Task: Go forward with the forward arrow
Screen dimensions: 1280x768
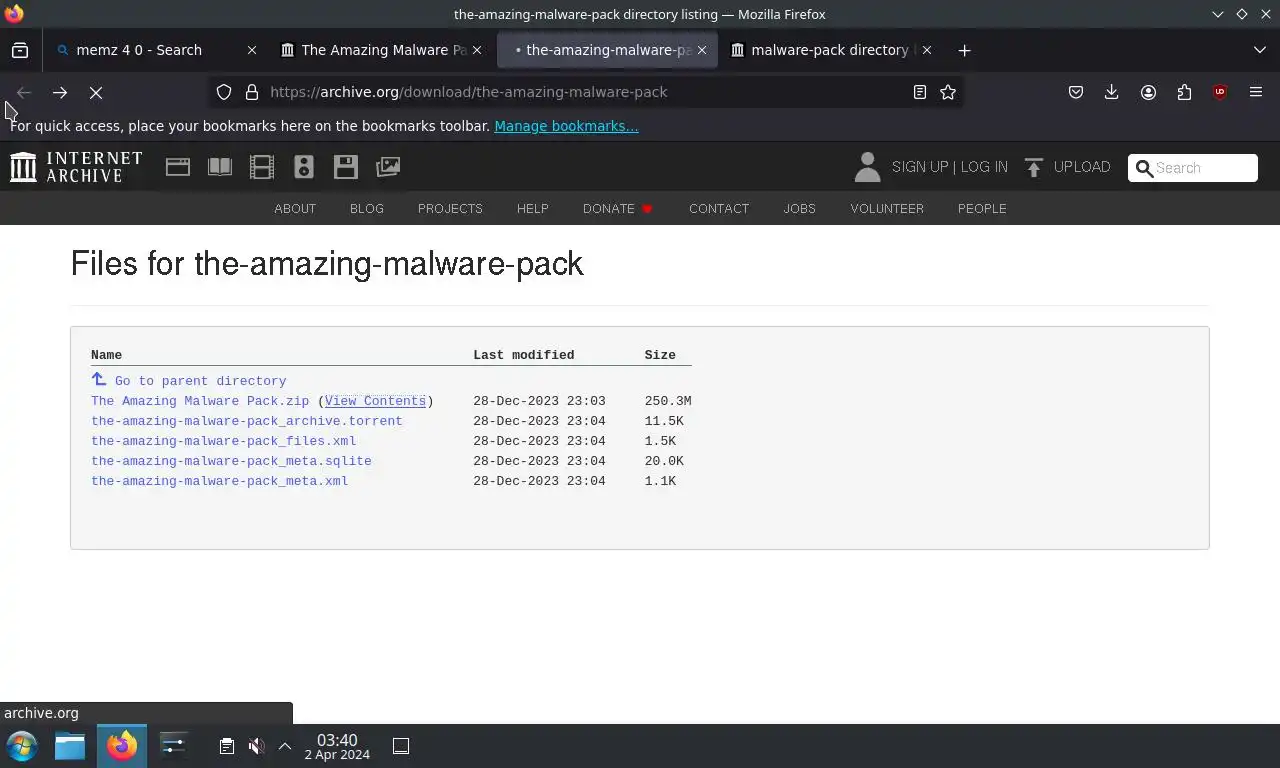Action: click(x=60, y=92)
